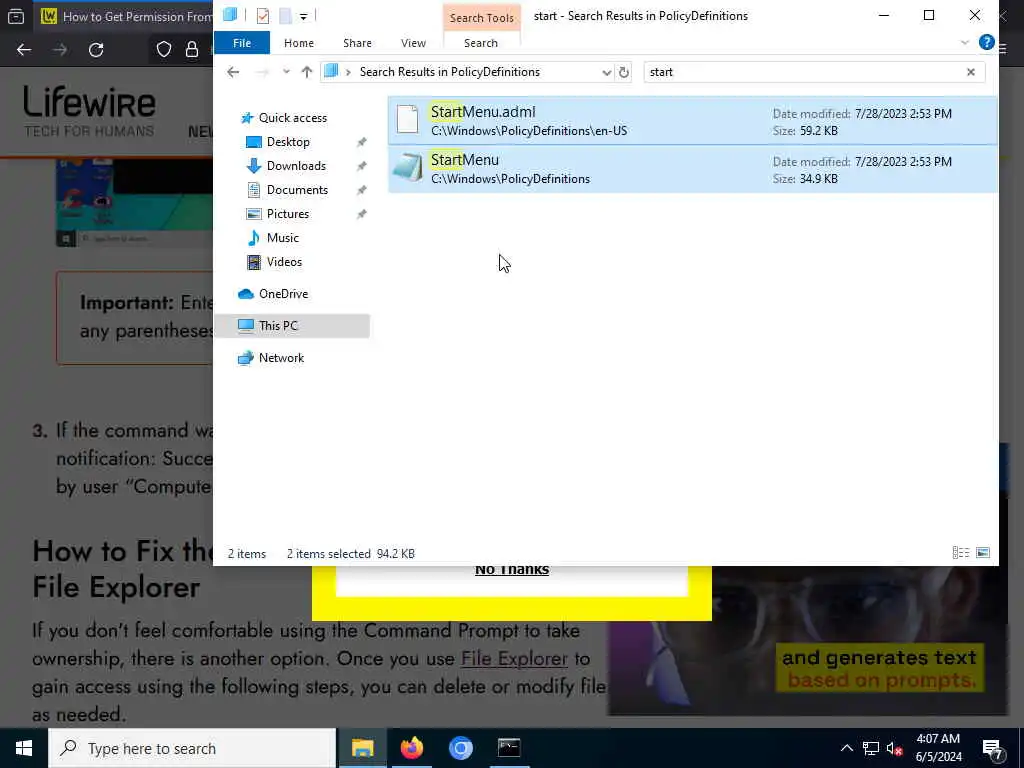The image size is (1024, 768).
Task: Click Properties icon in Quick Access Toolbar
Action: point(263,16)
